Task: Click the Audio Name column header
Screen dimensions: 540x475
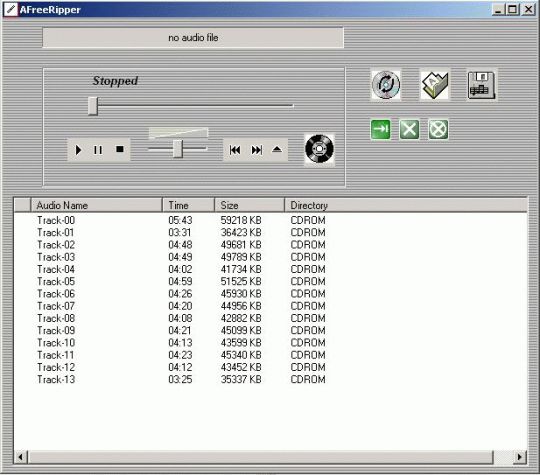Action: point(96,205)
